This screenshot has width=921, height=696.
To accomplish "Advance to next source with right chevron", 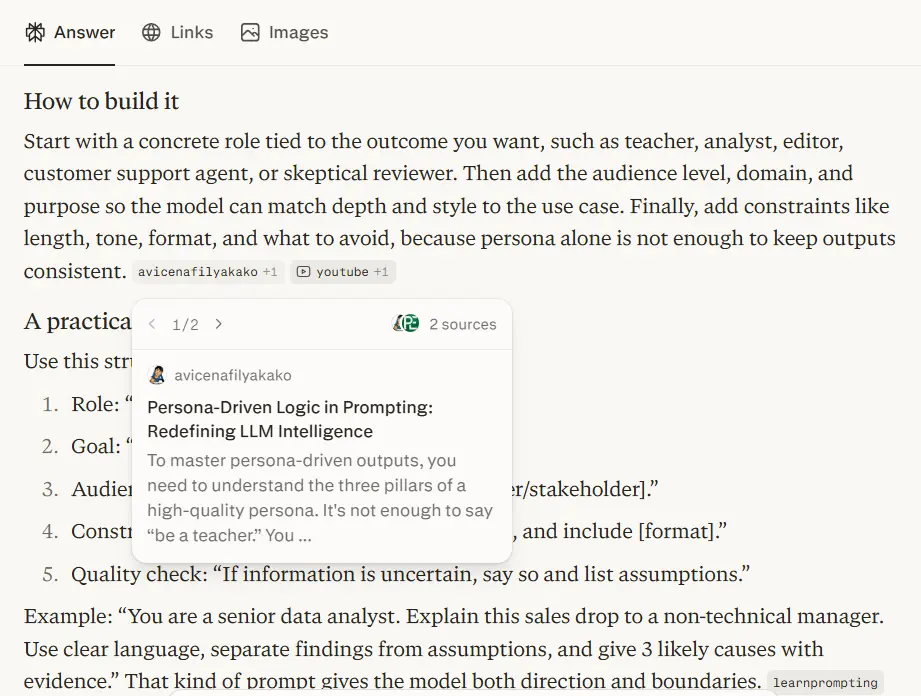I will click(219, 324).
